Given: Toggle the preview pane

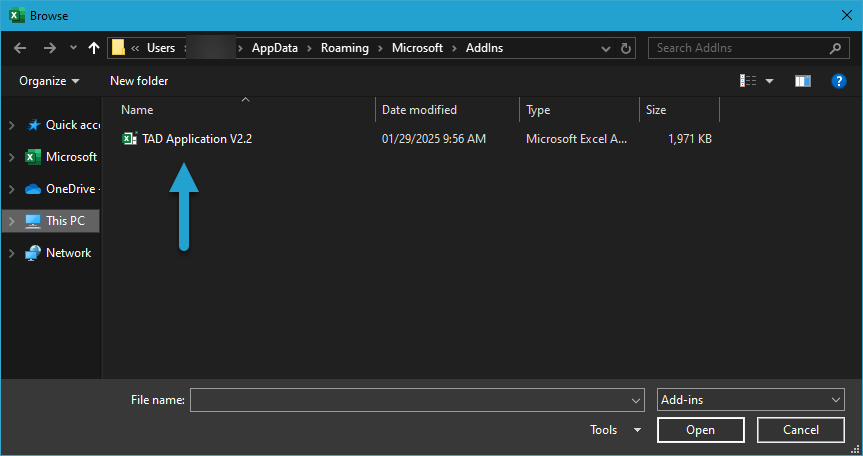Looking at the screenshot, I should point(803,81).
